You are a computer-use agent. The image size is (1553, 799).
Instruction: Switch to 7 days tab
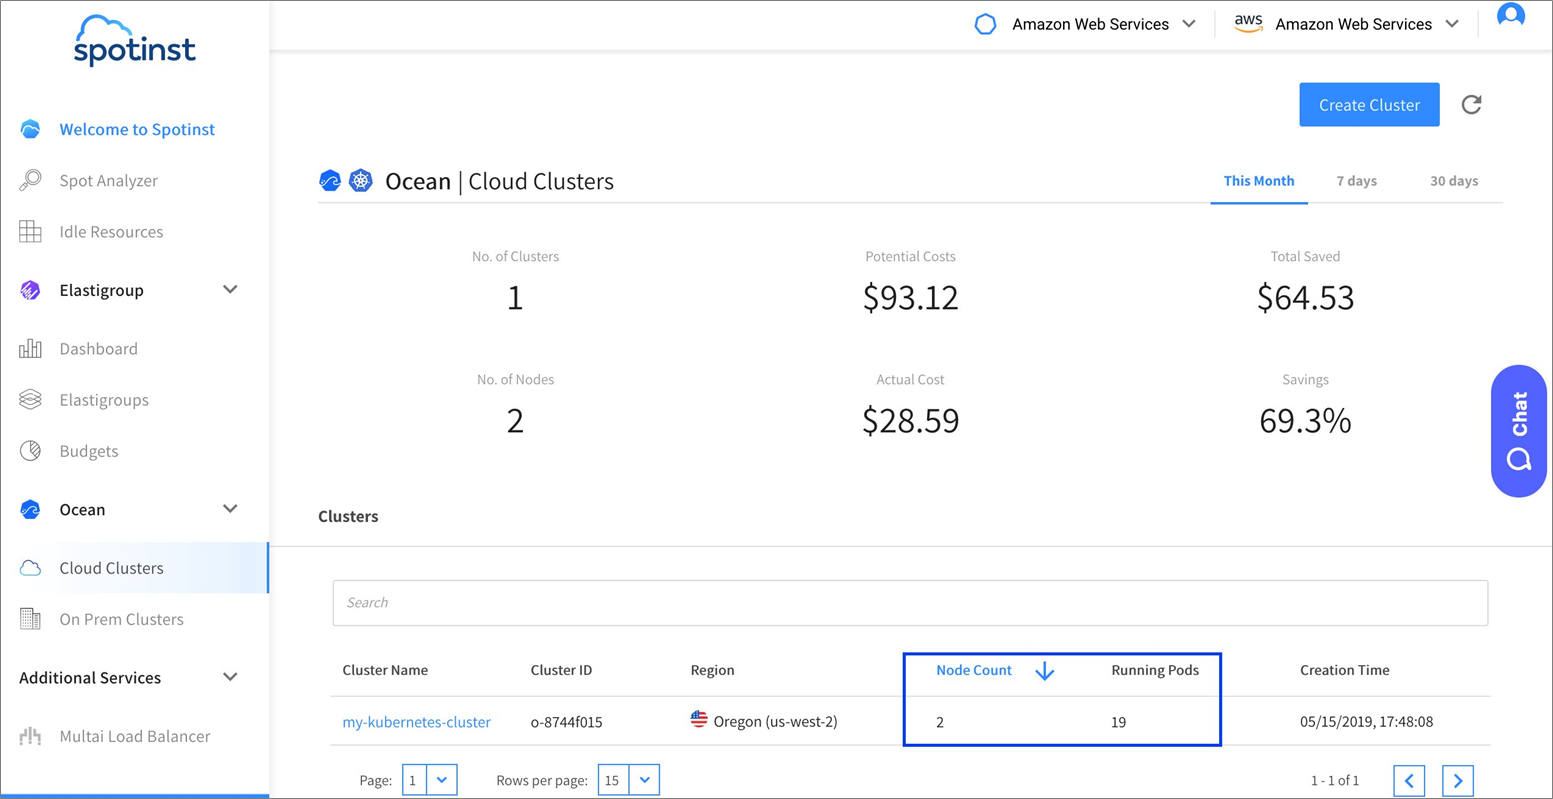(1357, 181)
